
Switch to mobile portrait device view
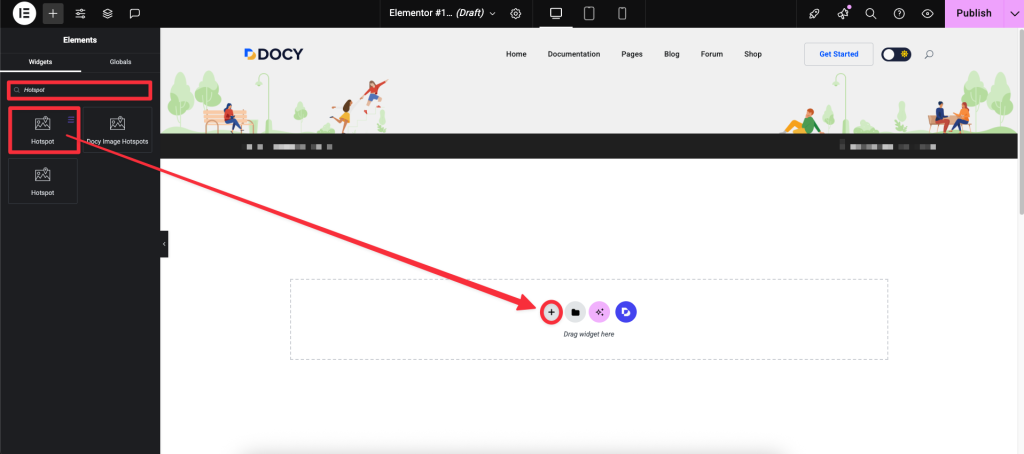tap(622, 14)
